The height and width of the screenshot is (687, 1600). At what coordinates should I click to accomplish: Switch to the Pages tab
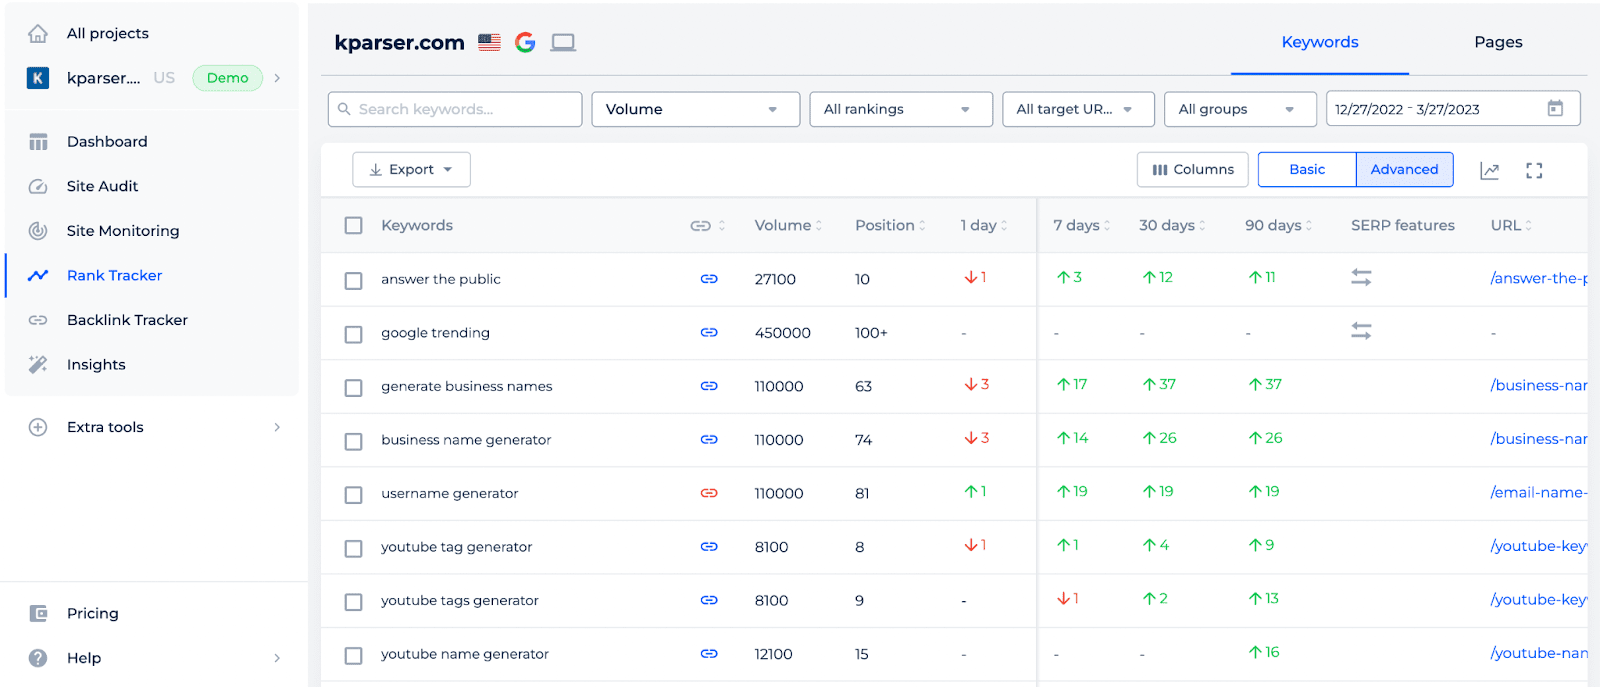(1498, 42)
